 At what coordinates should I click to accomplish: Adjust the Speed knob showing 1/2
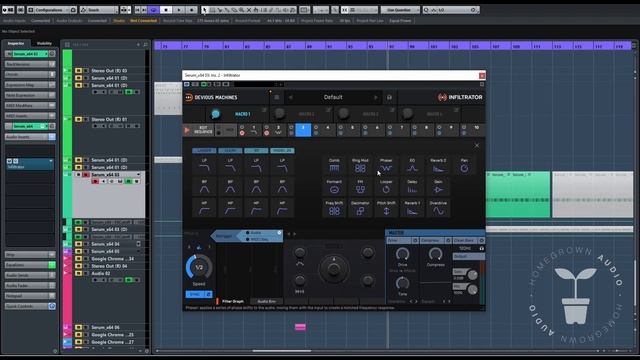[x=199, y=268]
